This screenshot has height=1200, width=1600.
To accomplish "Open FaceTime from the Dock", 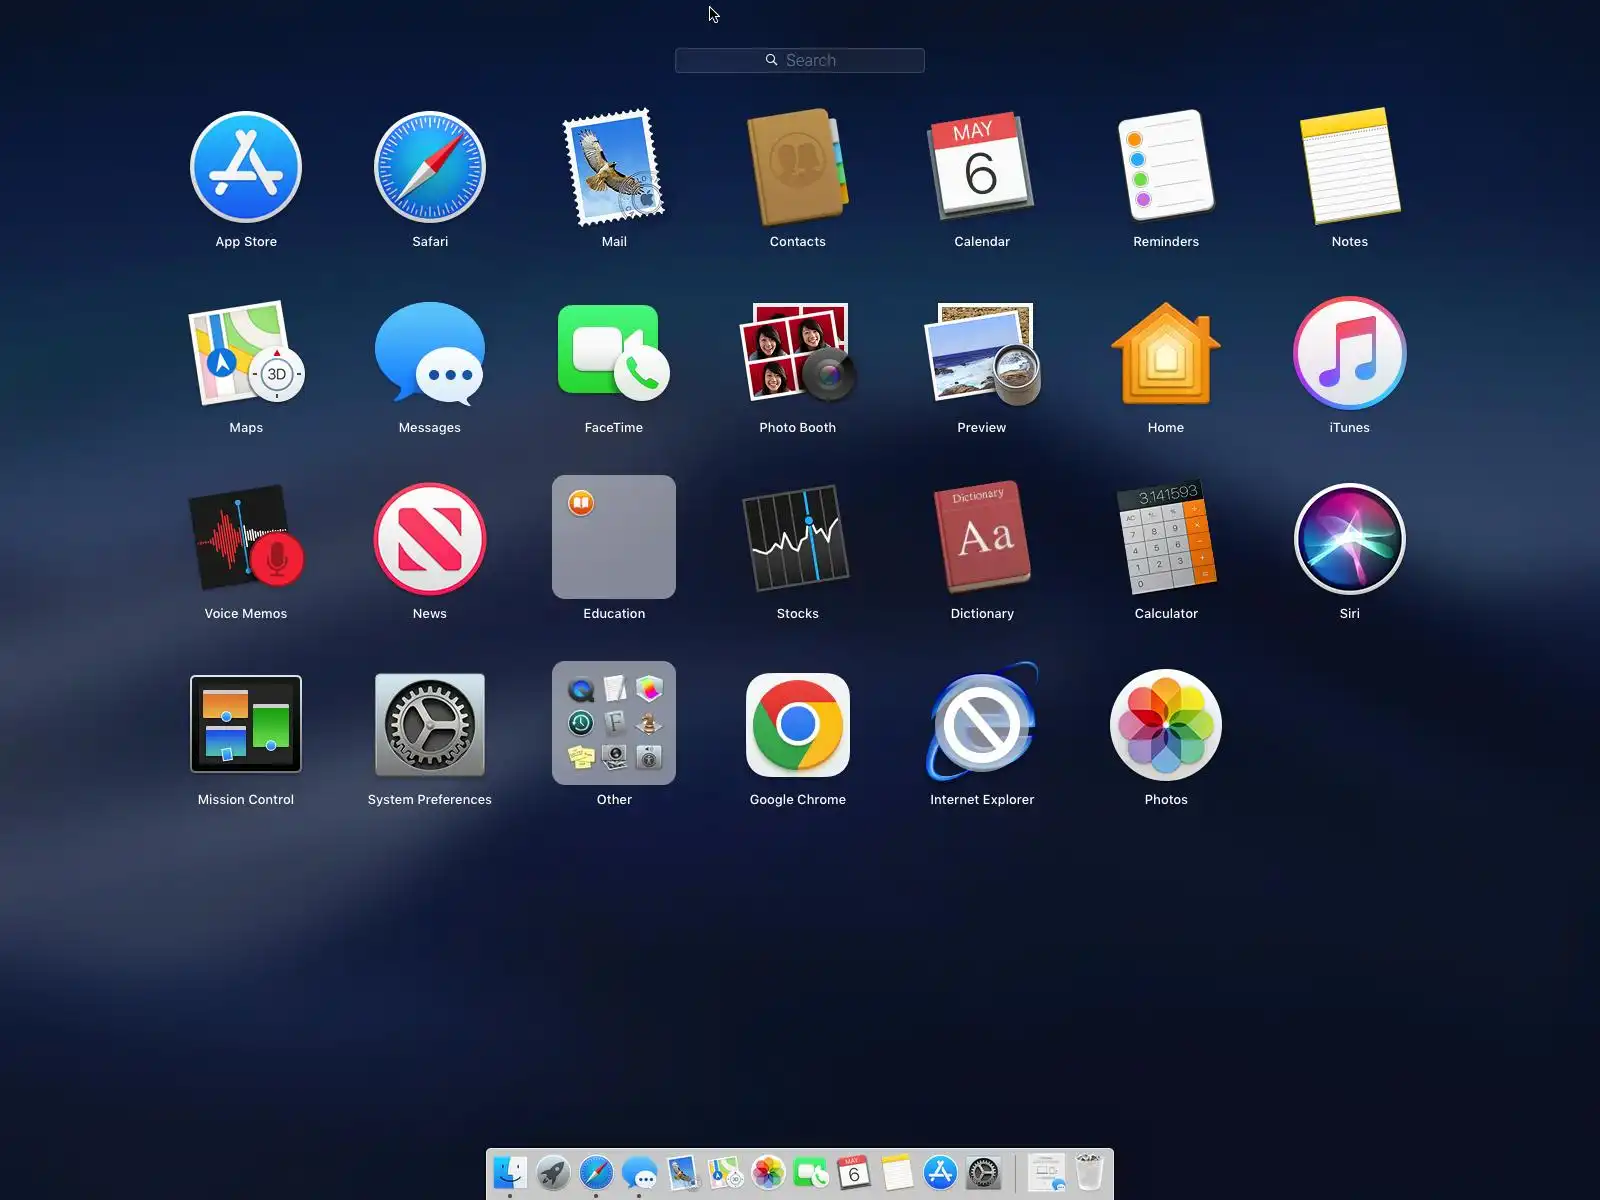I will coord(811,1172).
